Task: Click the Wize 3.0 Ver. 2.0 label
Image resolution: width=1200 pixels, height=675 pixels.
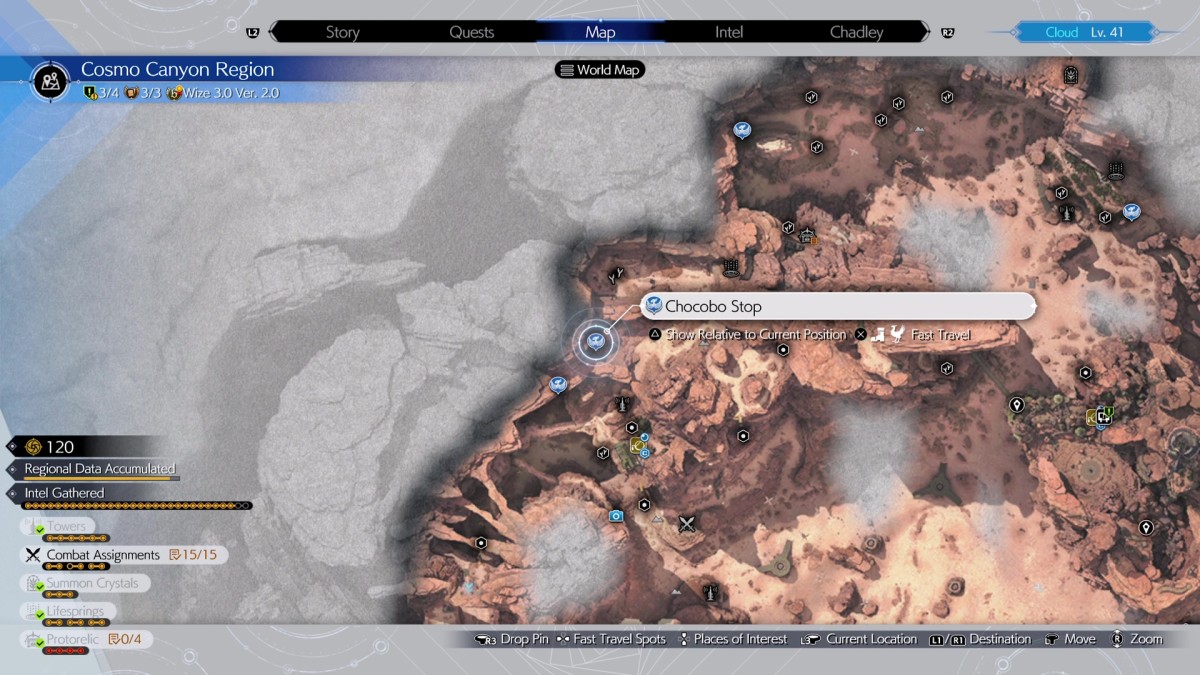Action: [222, 93]
